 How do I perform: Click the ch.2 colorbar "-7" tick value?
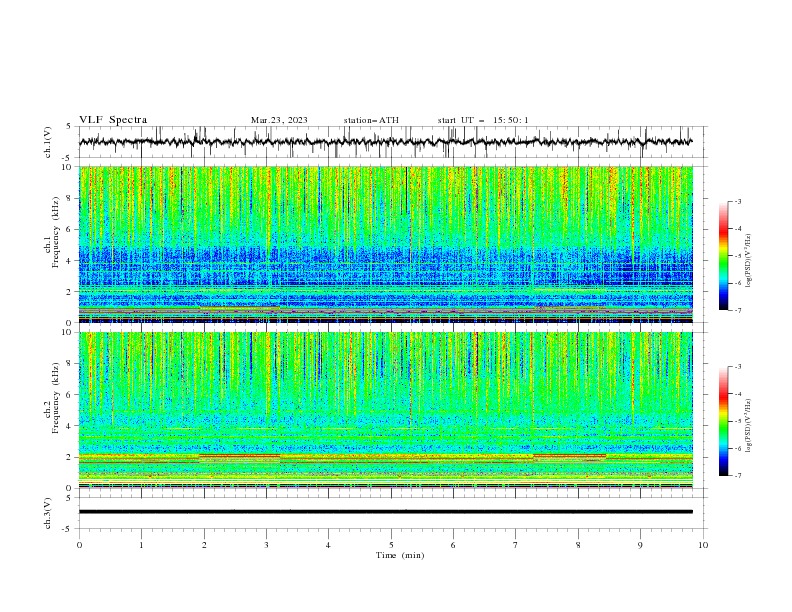pyautogui.click(x=738, y=476)
